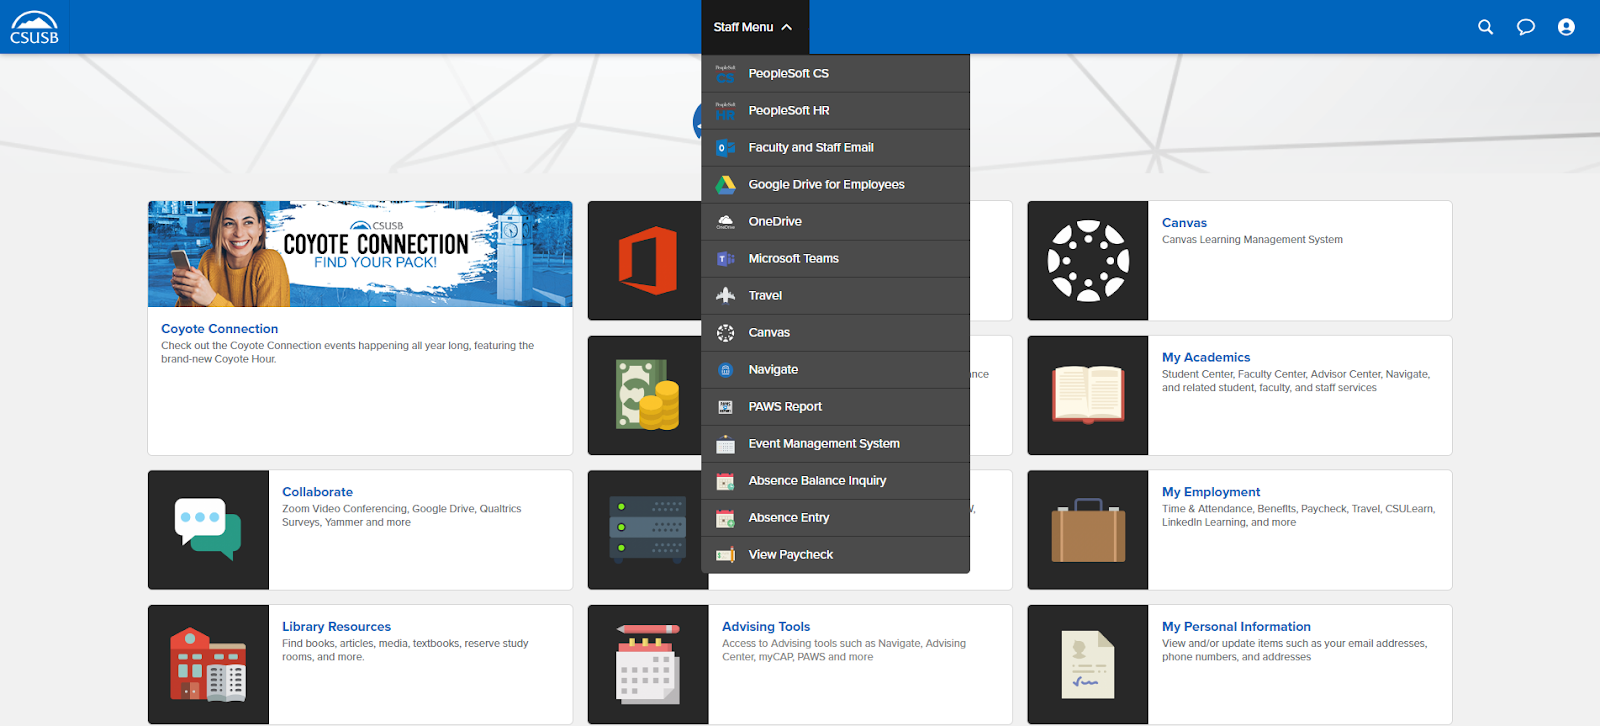Click the Coyote Connection banner image

click(x=360, y=254)
